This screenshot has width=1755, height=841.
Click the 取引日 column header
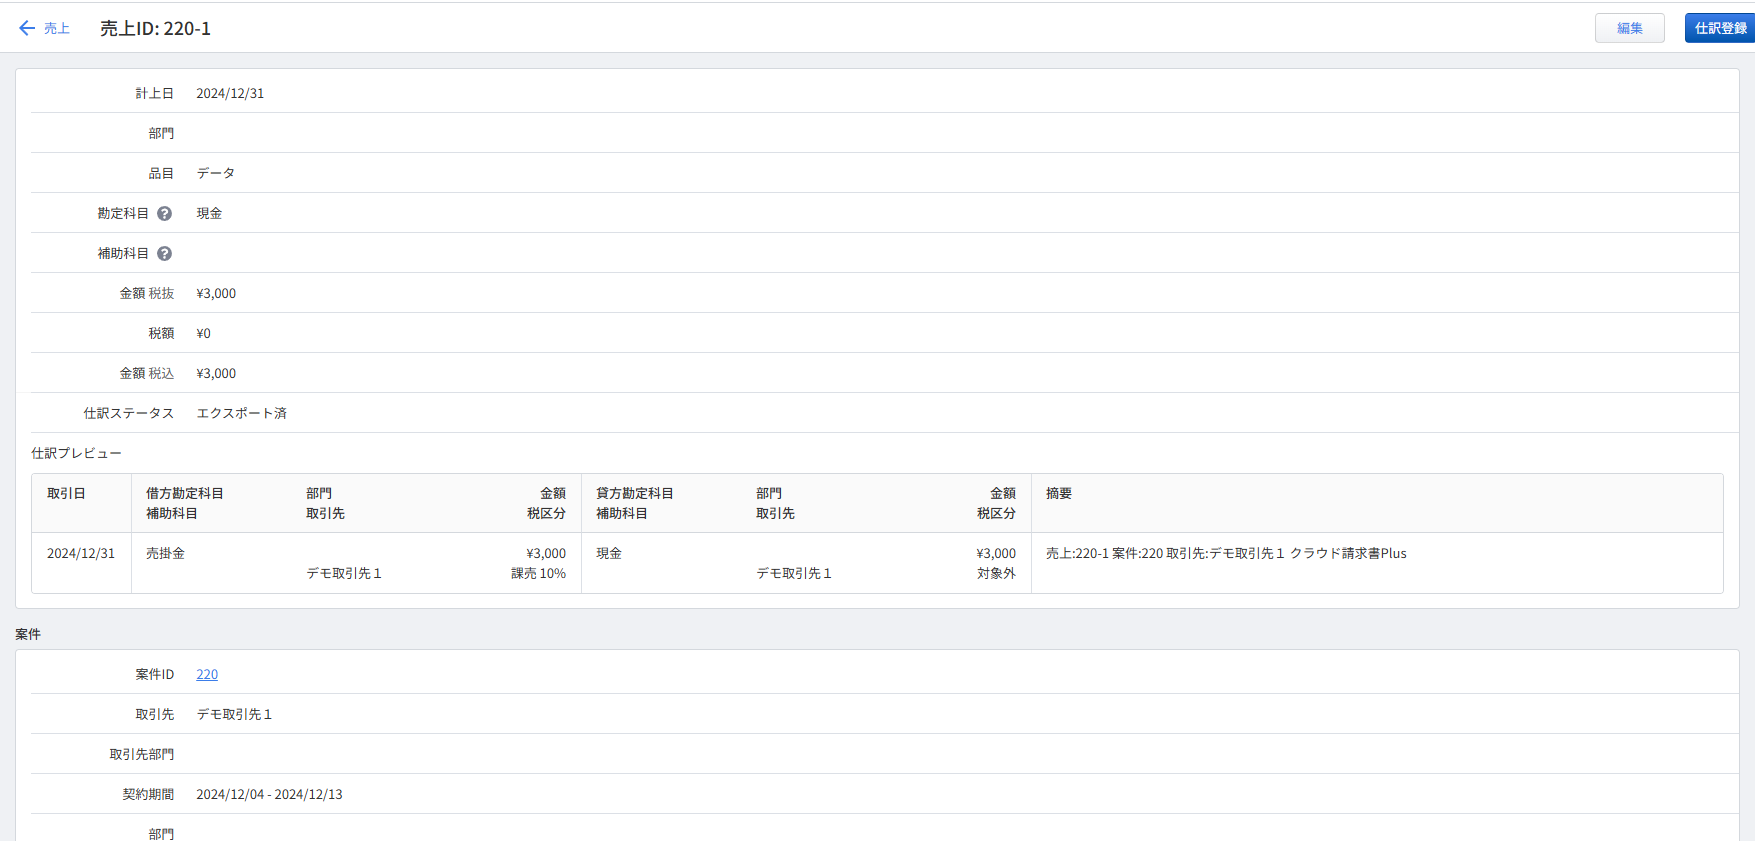point(66,493)
